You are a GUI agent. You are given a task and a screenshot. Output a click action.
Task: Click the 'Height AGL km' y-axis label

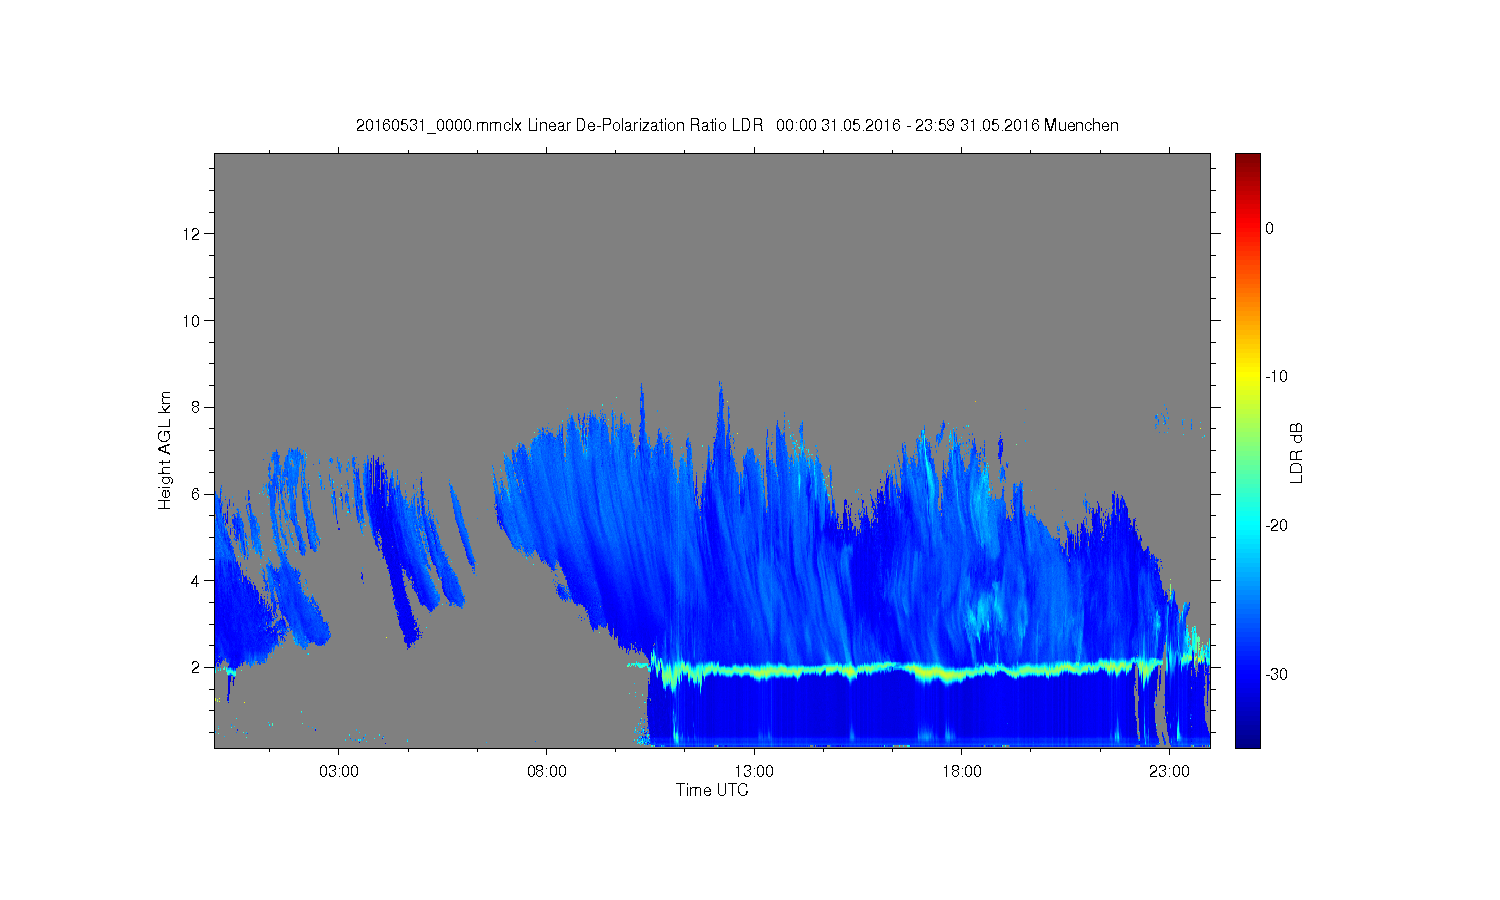click(x=165, y=450)
